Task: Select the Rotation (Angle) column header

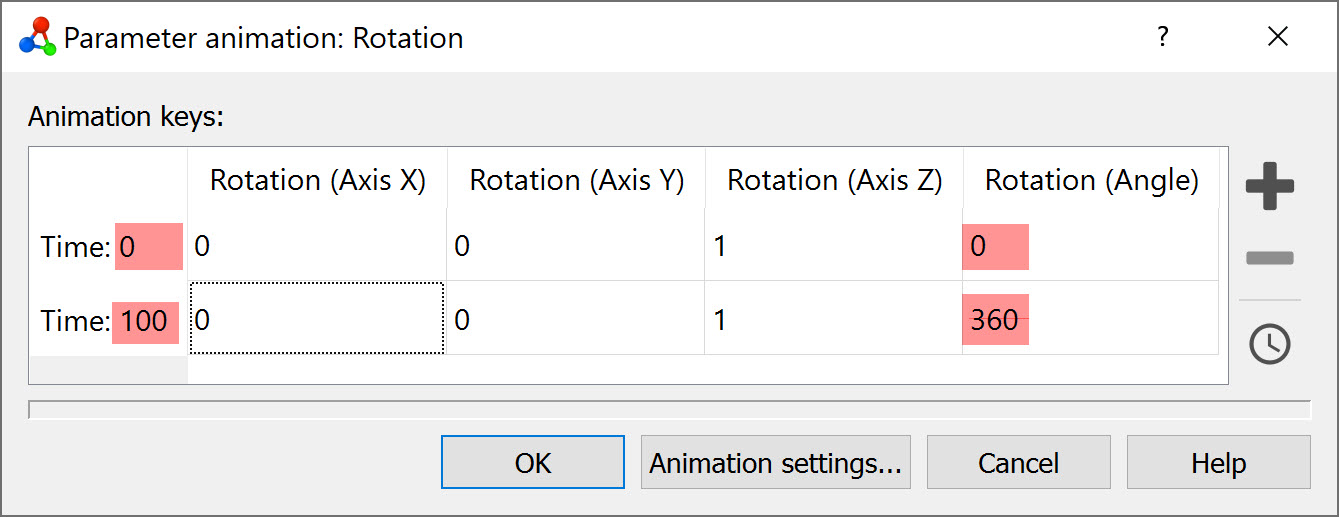Action: coord(1091,180)
